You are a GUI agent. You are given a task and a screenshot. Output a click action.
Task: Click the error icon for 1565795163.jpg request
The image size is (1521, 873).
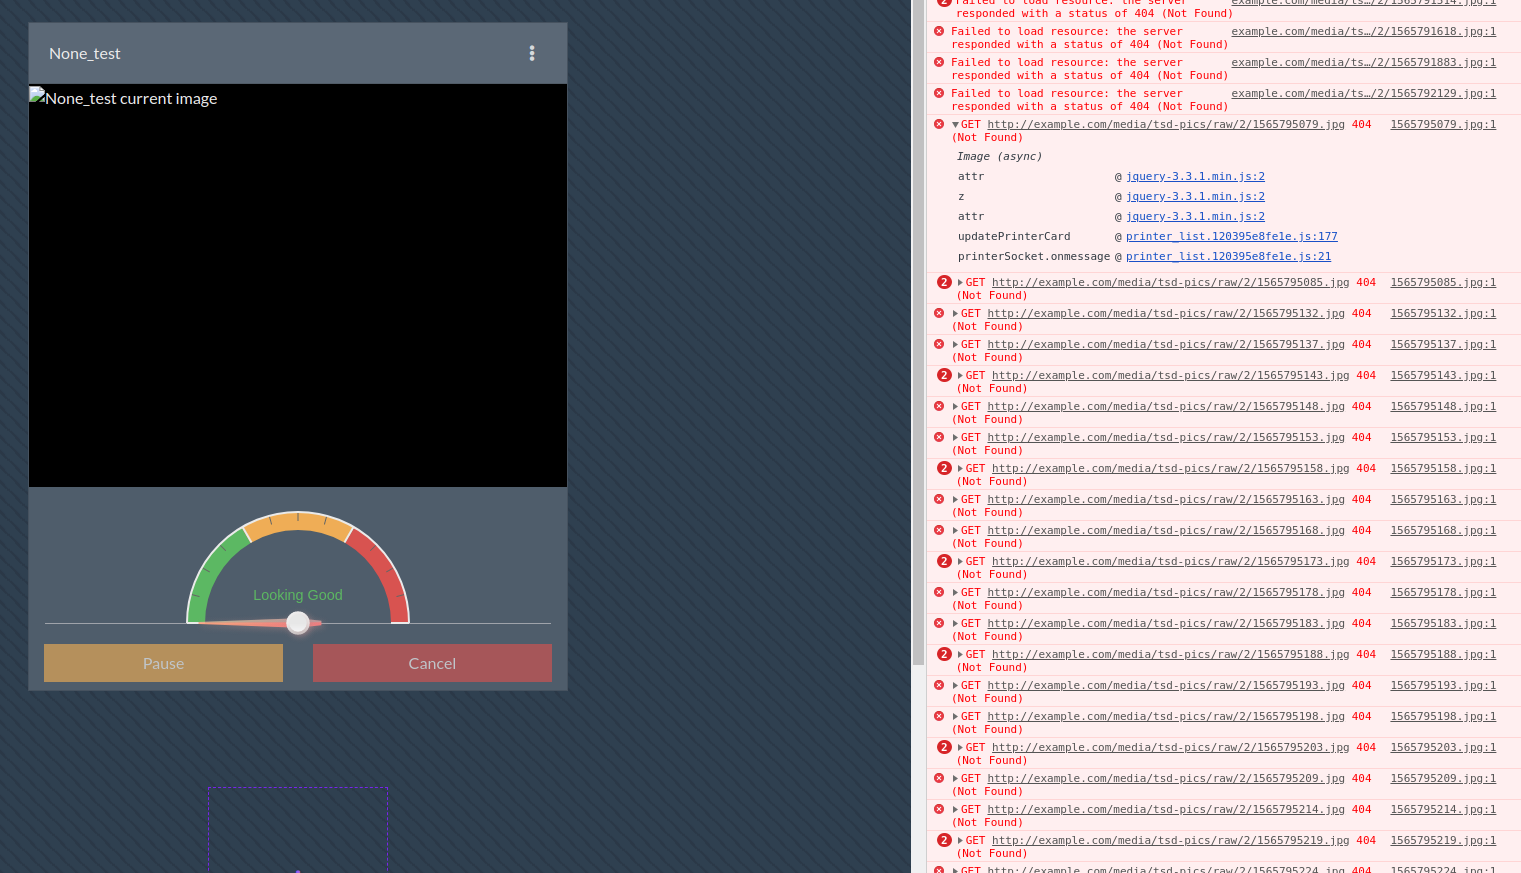(x=939, y=499)
